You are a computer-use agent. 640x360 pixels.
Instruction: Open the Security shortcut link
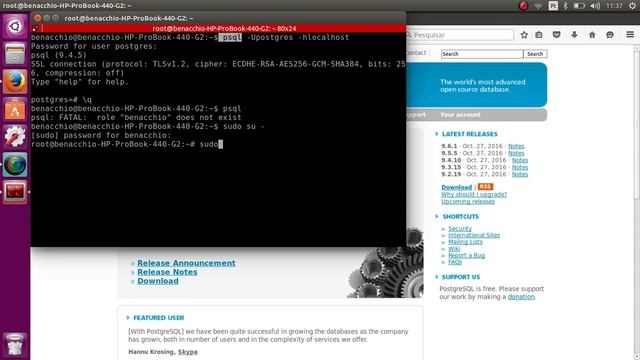[460, 229]
